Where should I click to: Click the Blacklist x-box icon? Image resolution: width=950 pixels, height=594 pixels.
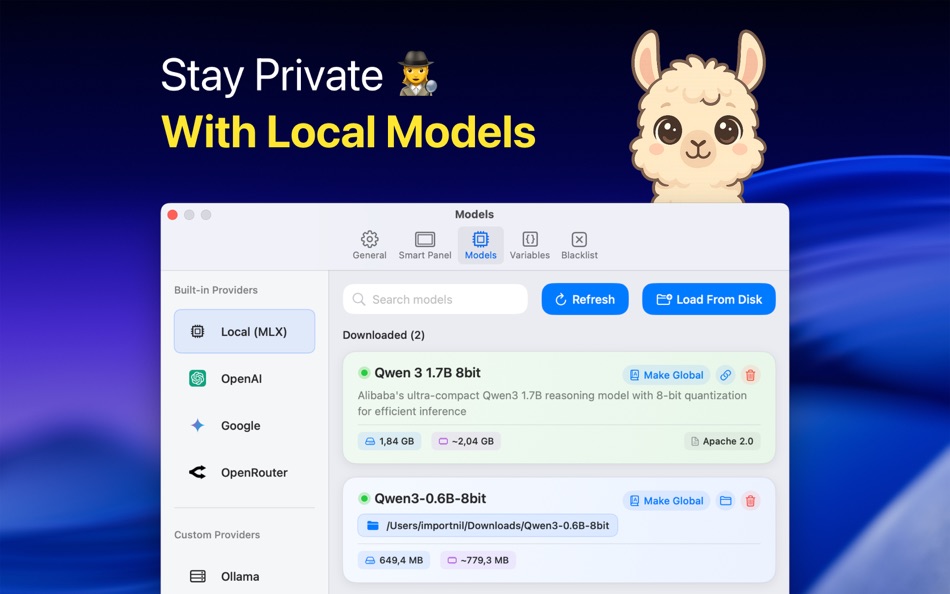579,239
